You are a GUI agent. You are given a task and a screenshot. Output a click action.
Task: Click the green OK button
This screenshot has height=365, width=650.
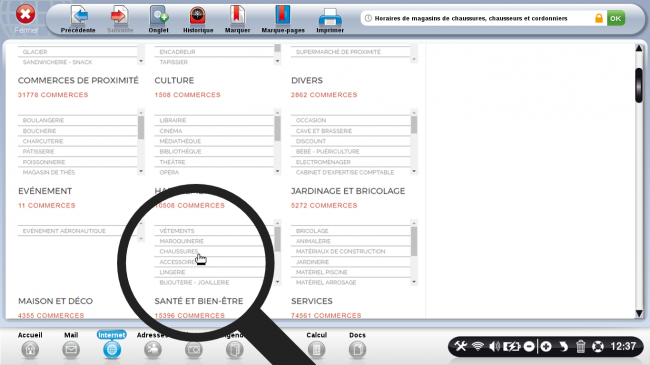tap(616, 18)
